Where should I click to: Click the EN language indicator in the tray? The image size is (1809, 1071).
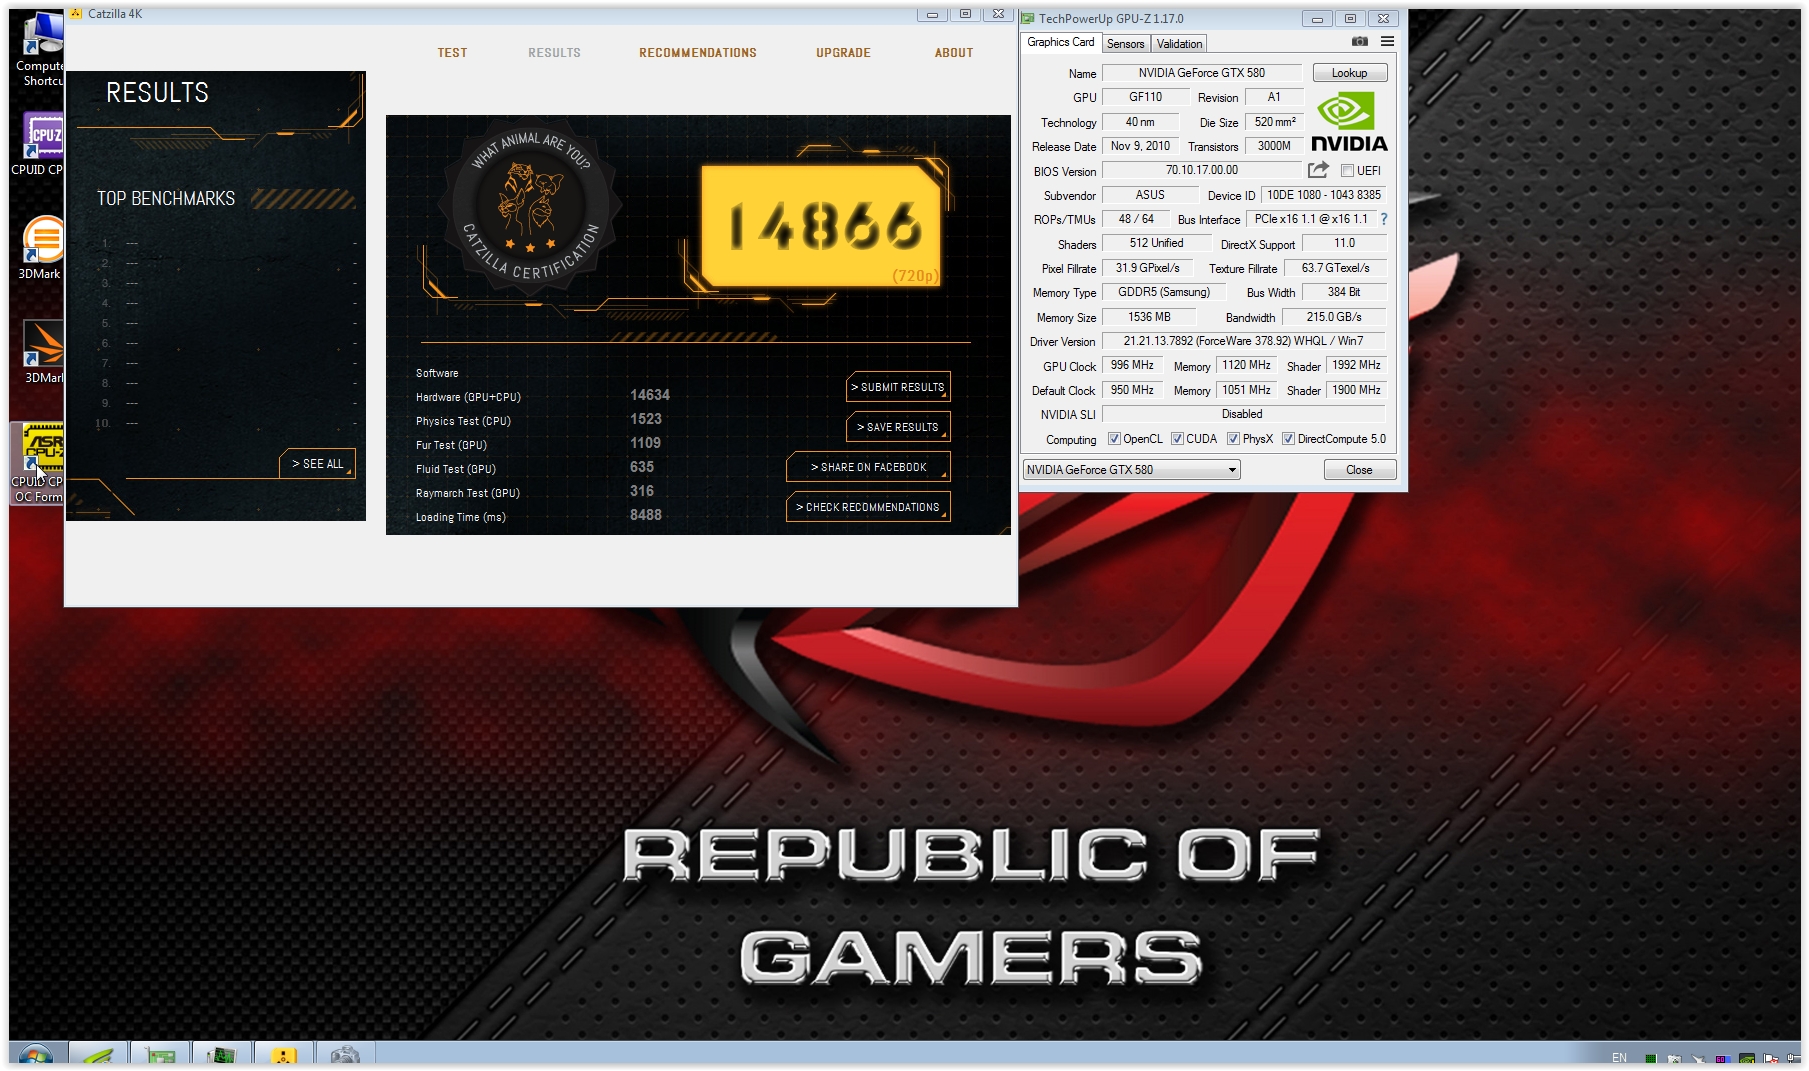(1619, 1057)
